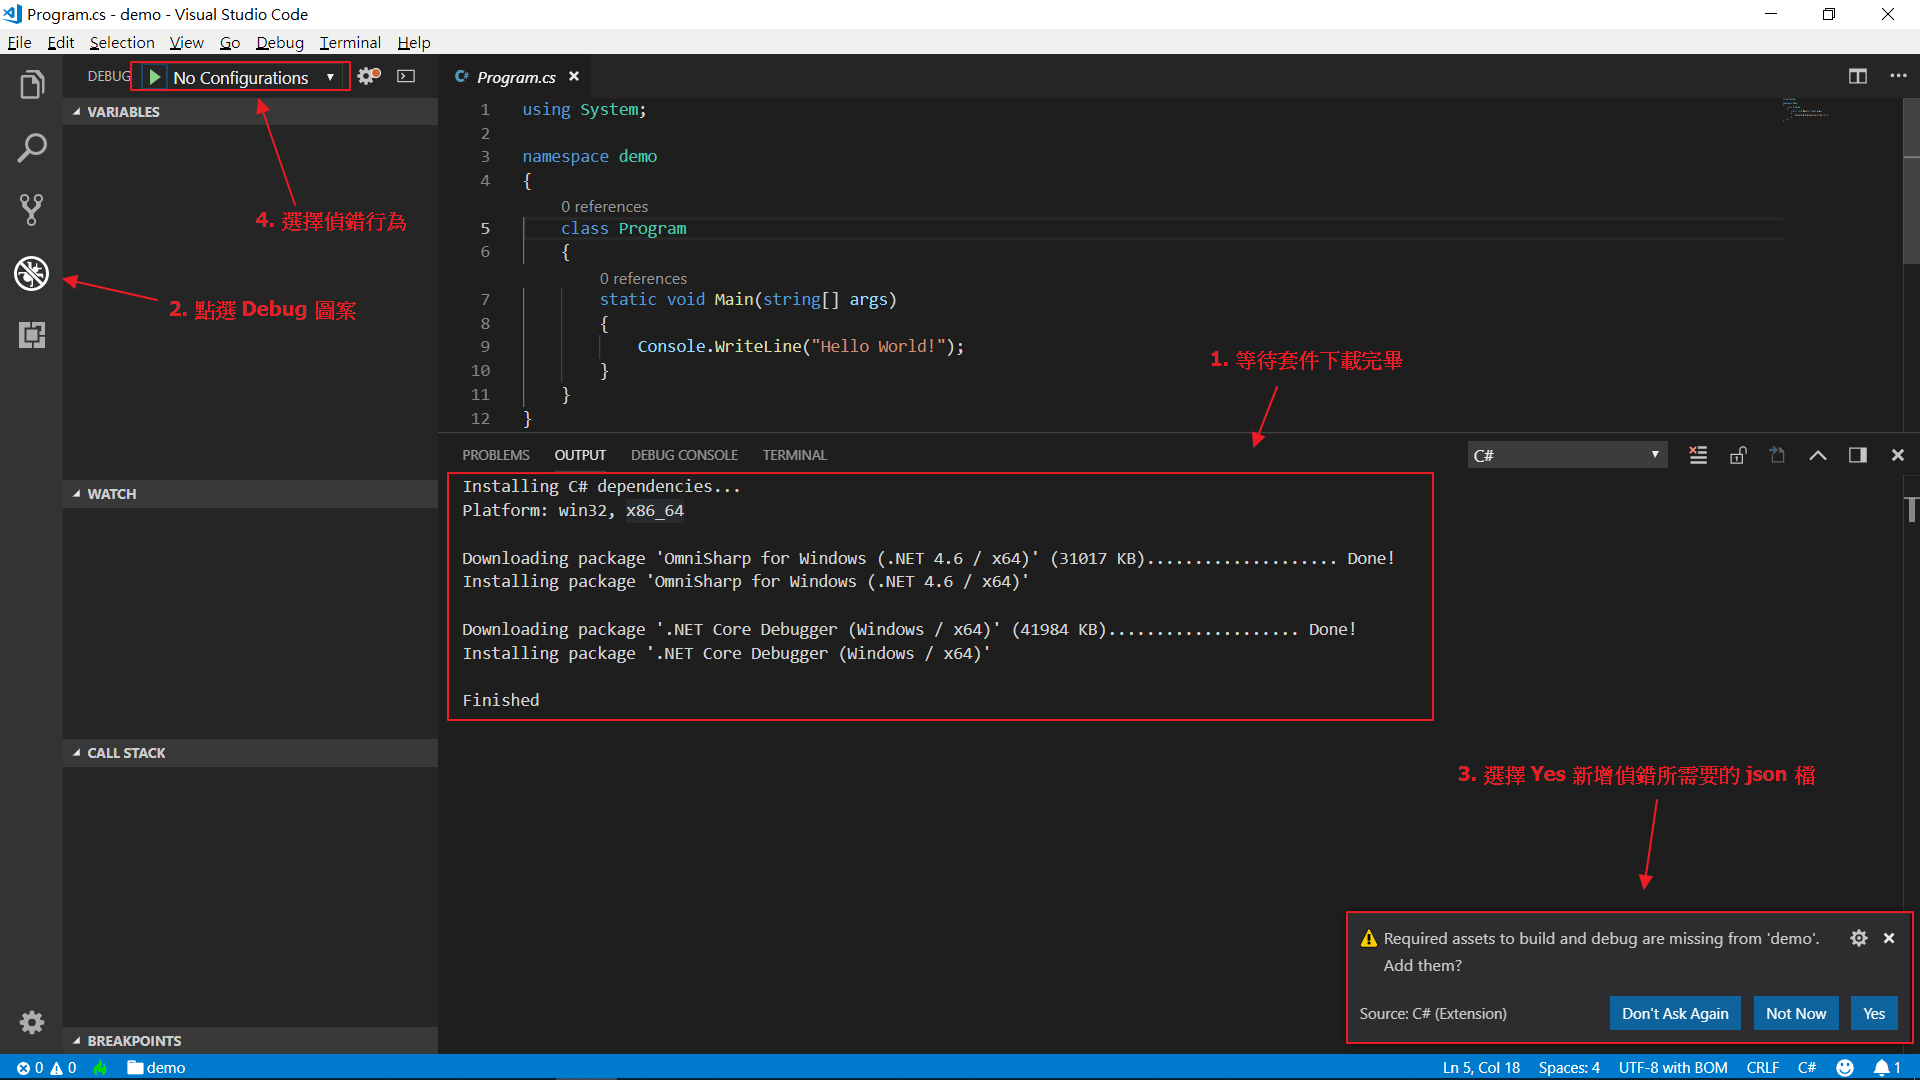Open the Search view in activity bar

(32, 148)
